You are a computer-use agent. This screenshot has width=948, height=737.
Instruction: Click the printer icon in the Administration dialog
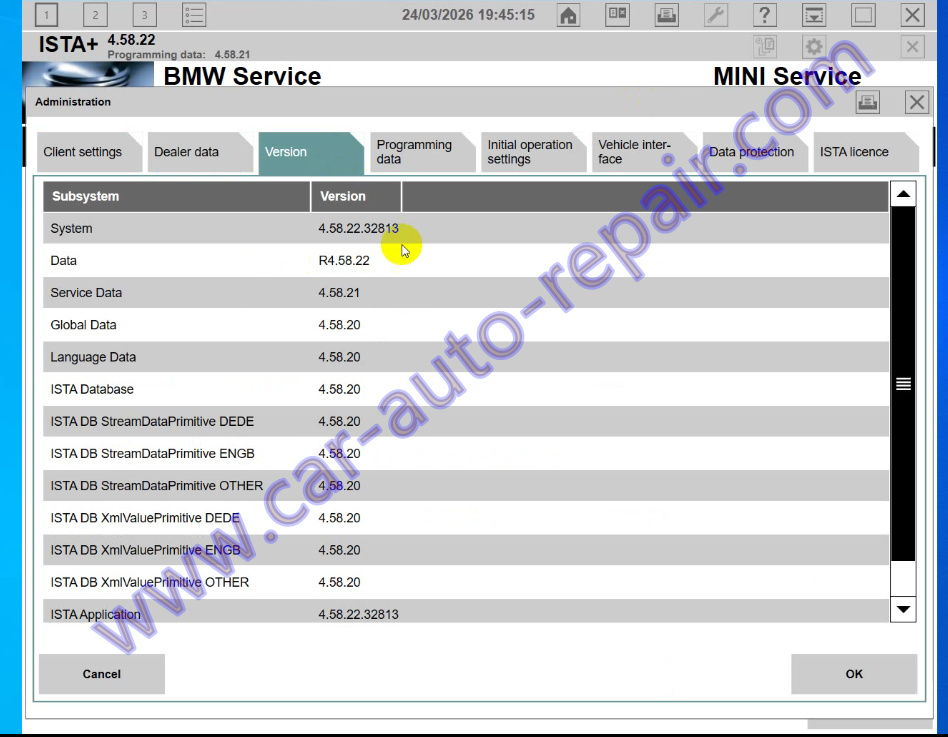tap(867, 101)
